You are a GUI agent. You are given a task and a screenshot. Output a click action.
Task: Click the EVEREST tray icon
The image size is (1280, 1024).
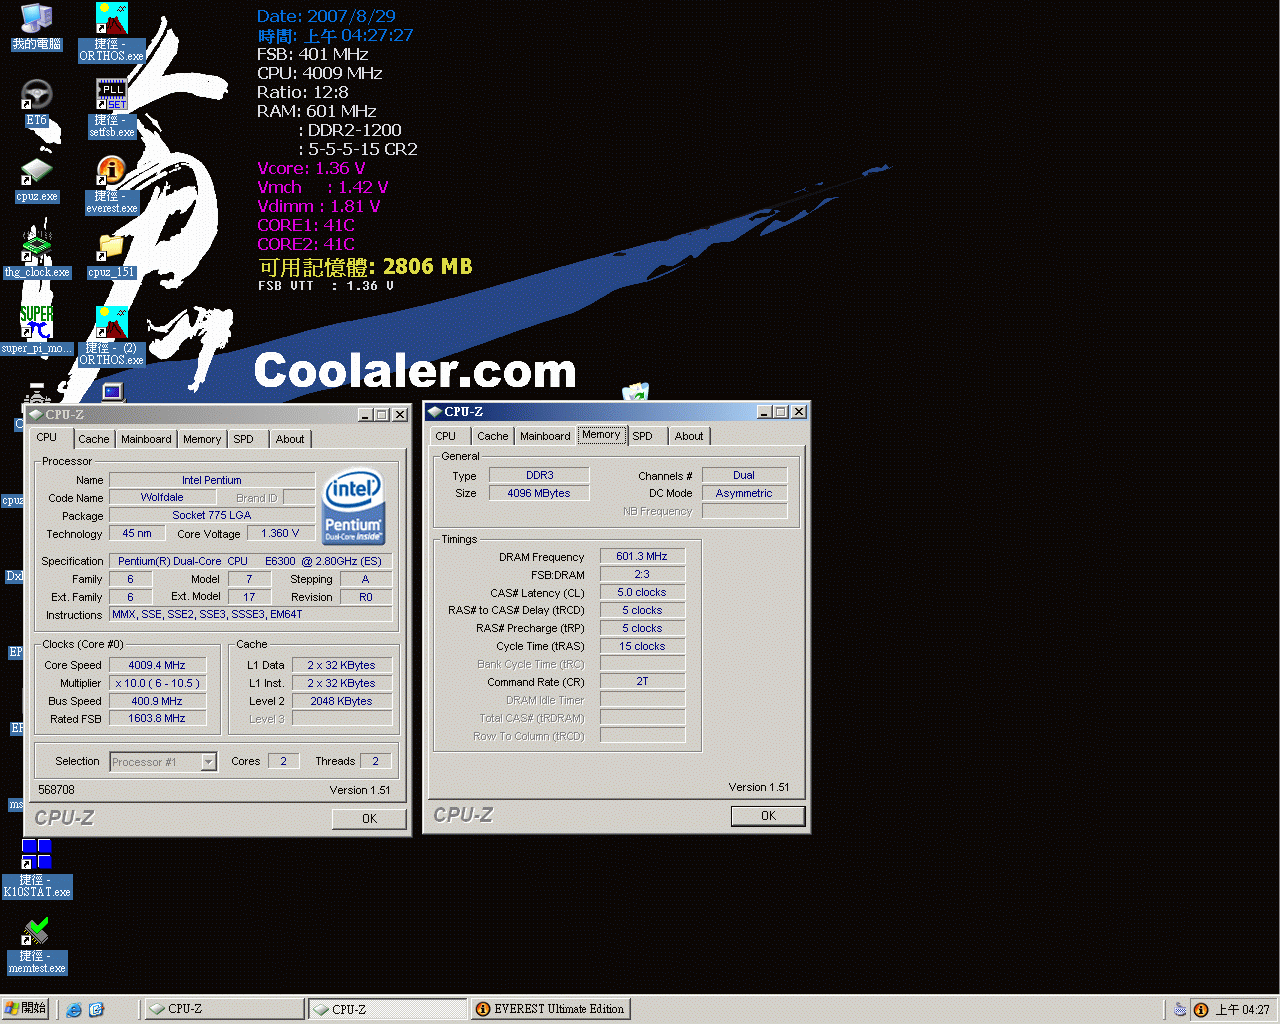1201,1010
